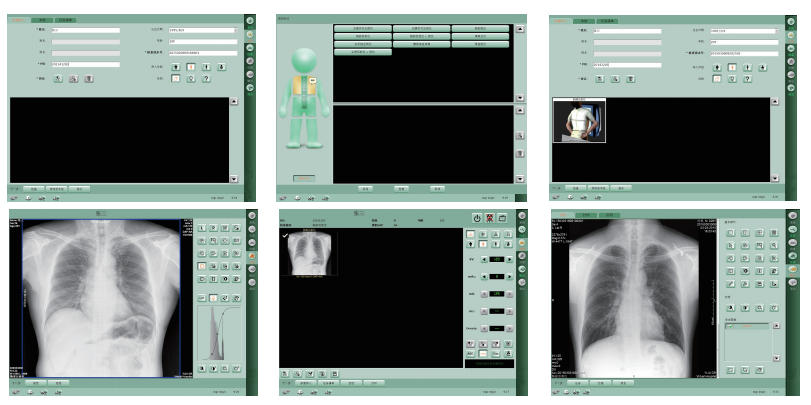Click the top sidebar icon in top-left panel

(250, 21)
